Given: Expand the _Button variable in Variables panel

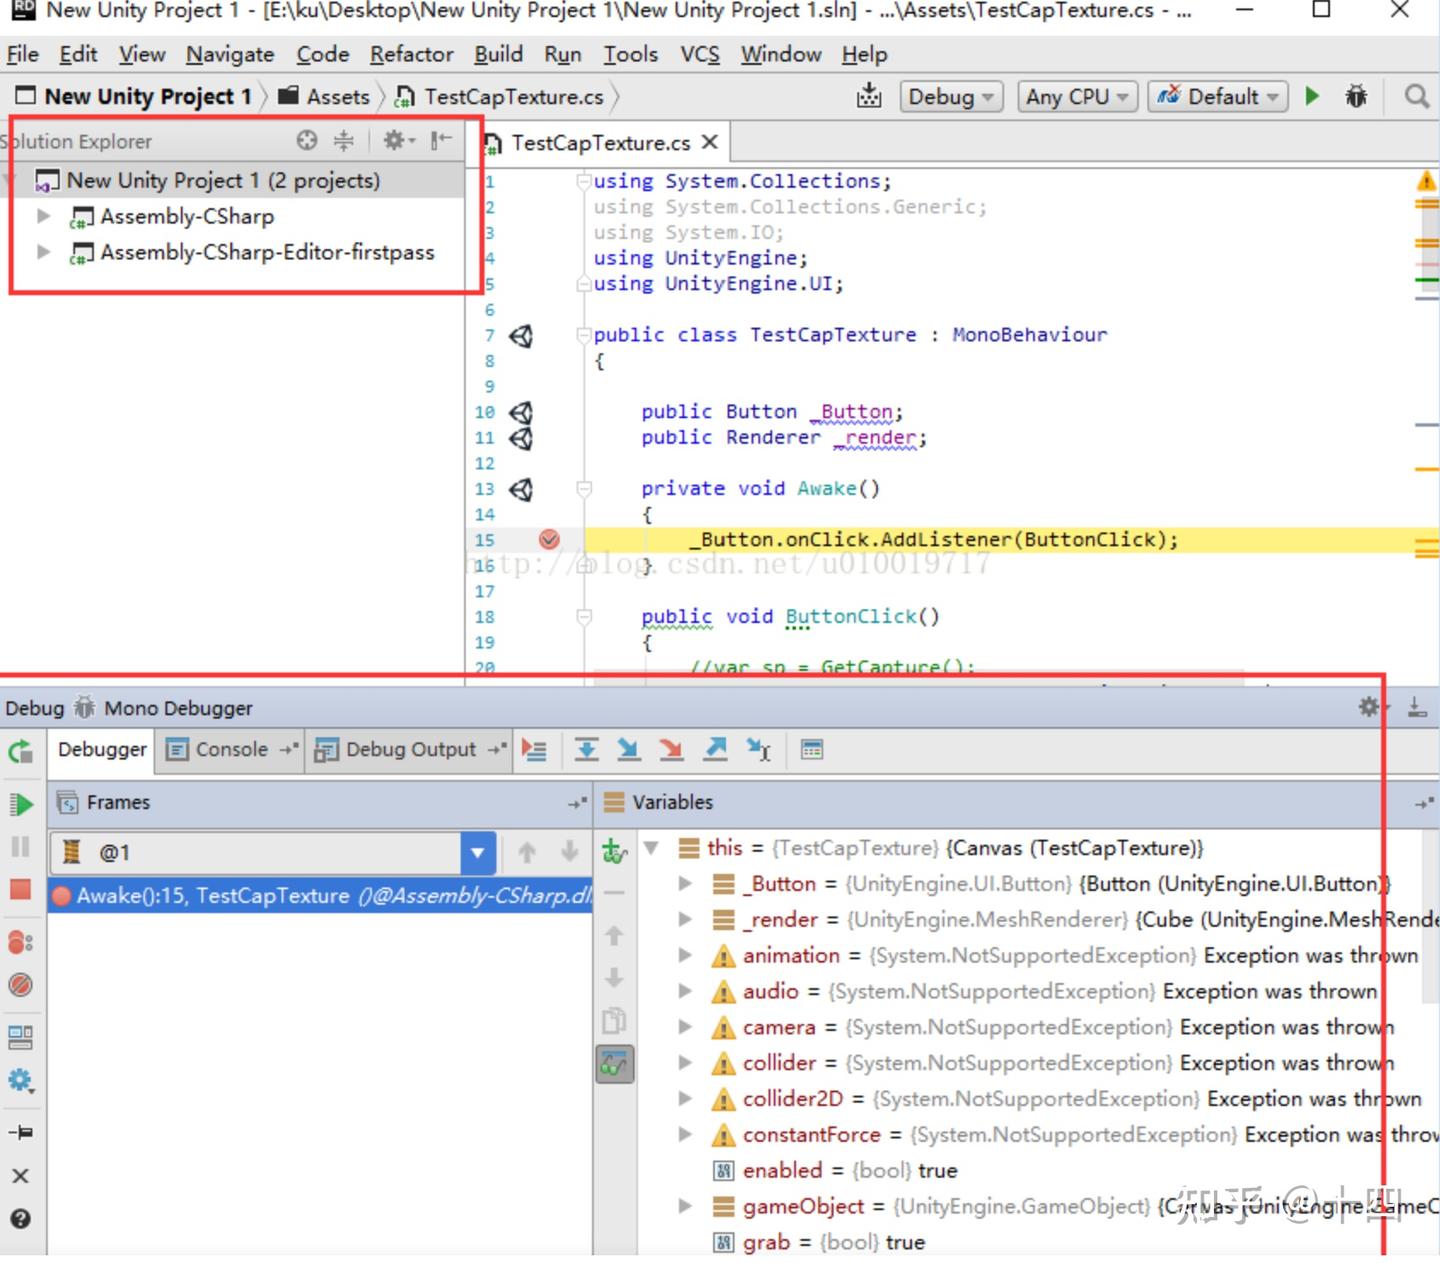Looking at the screenshot, I should (686, 883).
